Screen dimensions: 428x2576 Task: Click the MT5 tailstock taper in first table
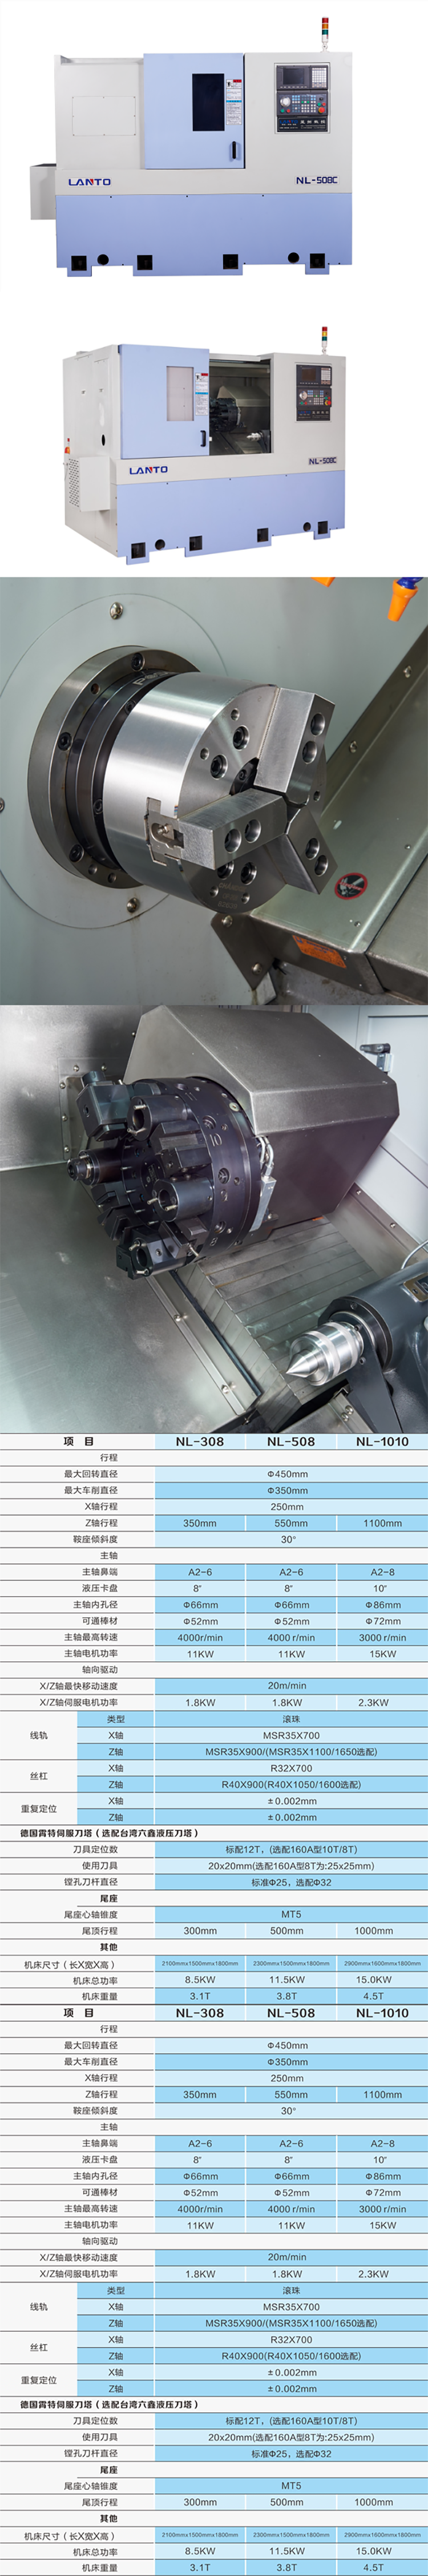tap(290, 1914)
